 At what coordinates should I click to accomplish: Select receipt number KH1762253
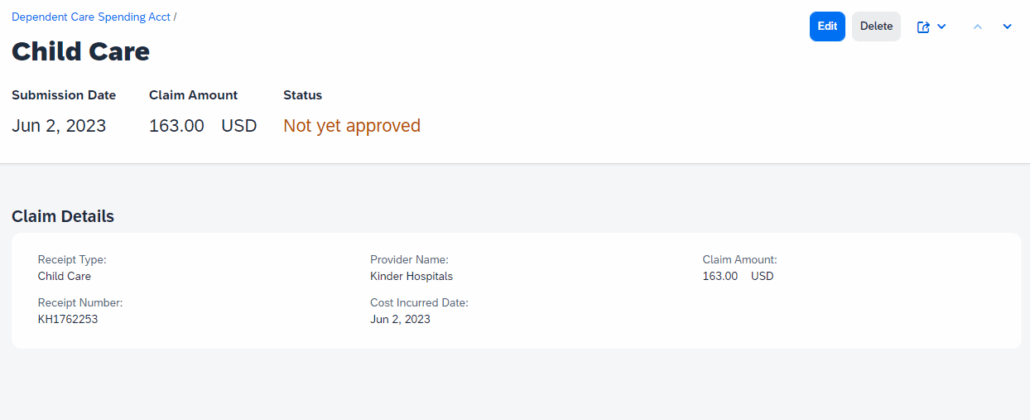(x=68, y=319)
